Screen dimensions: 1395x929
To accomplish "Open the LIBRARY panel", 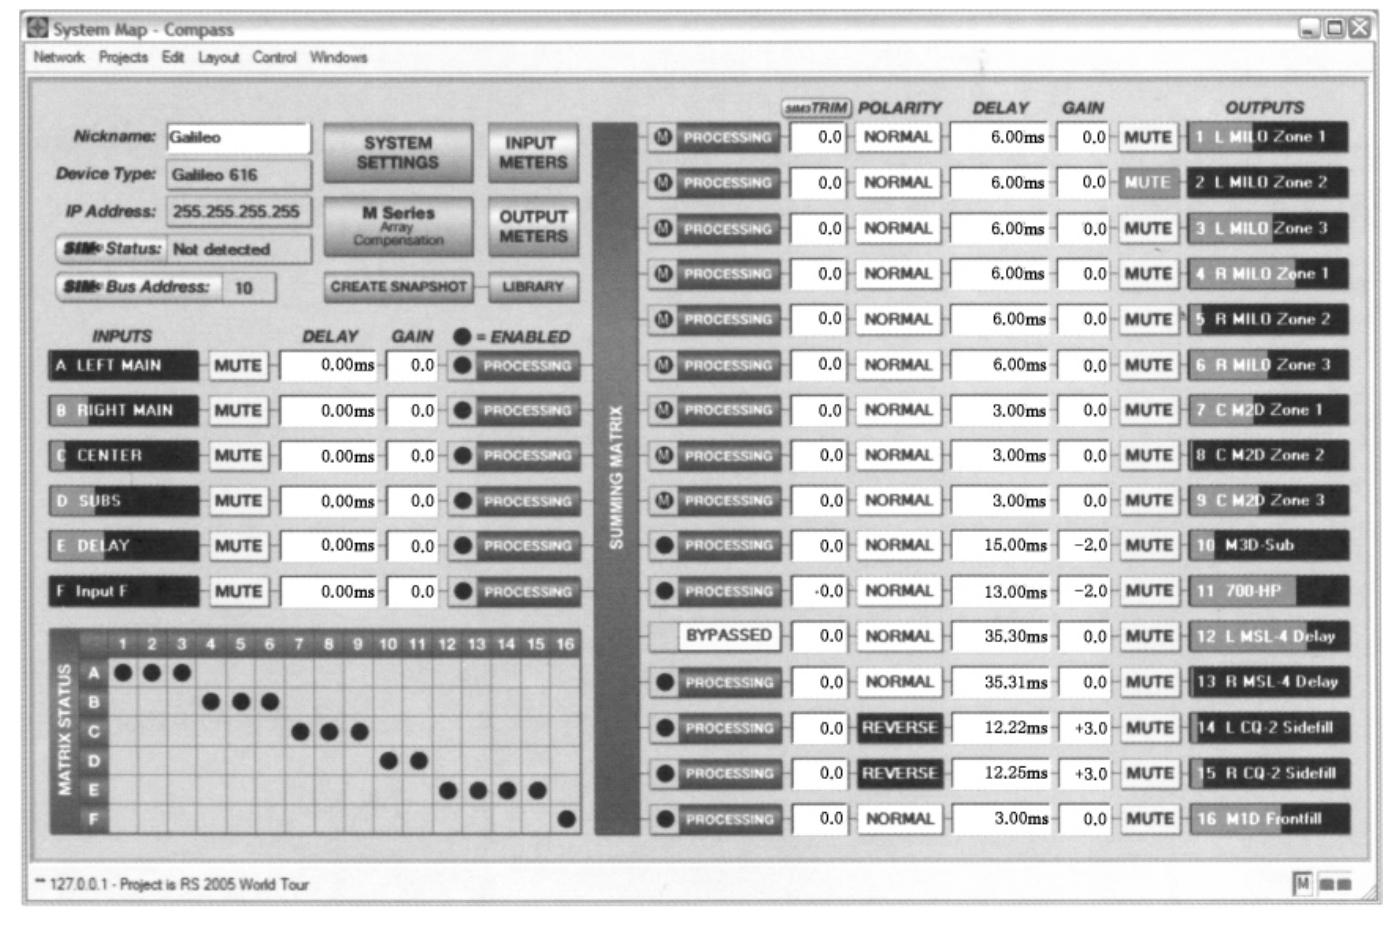I will point(533,287).
